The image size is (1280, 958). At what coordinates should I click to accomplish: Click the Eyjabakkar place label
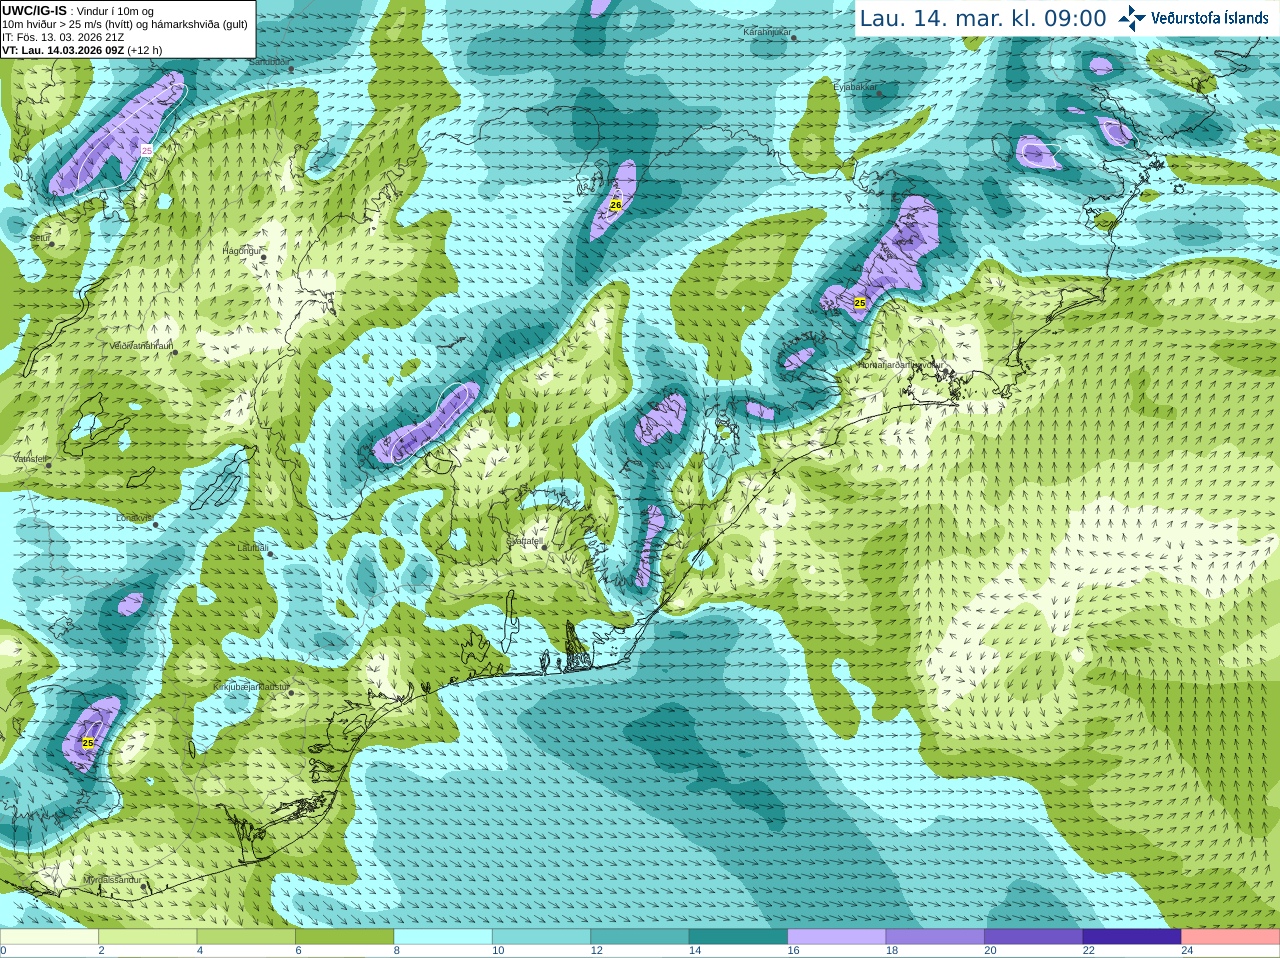point(855,87)
